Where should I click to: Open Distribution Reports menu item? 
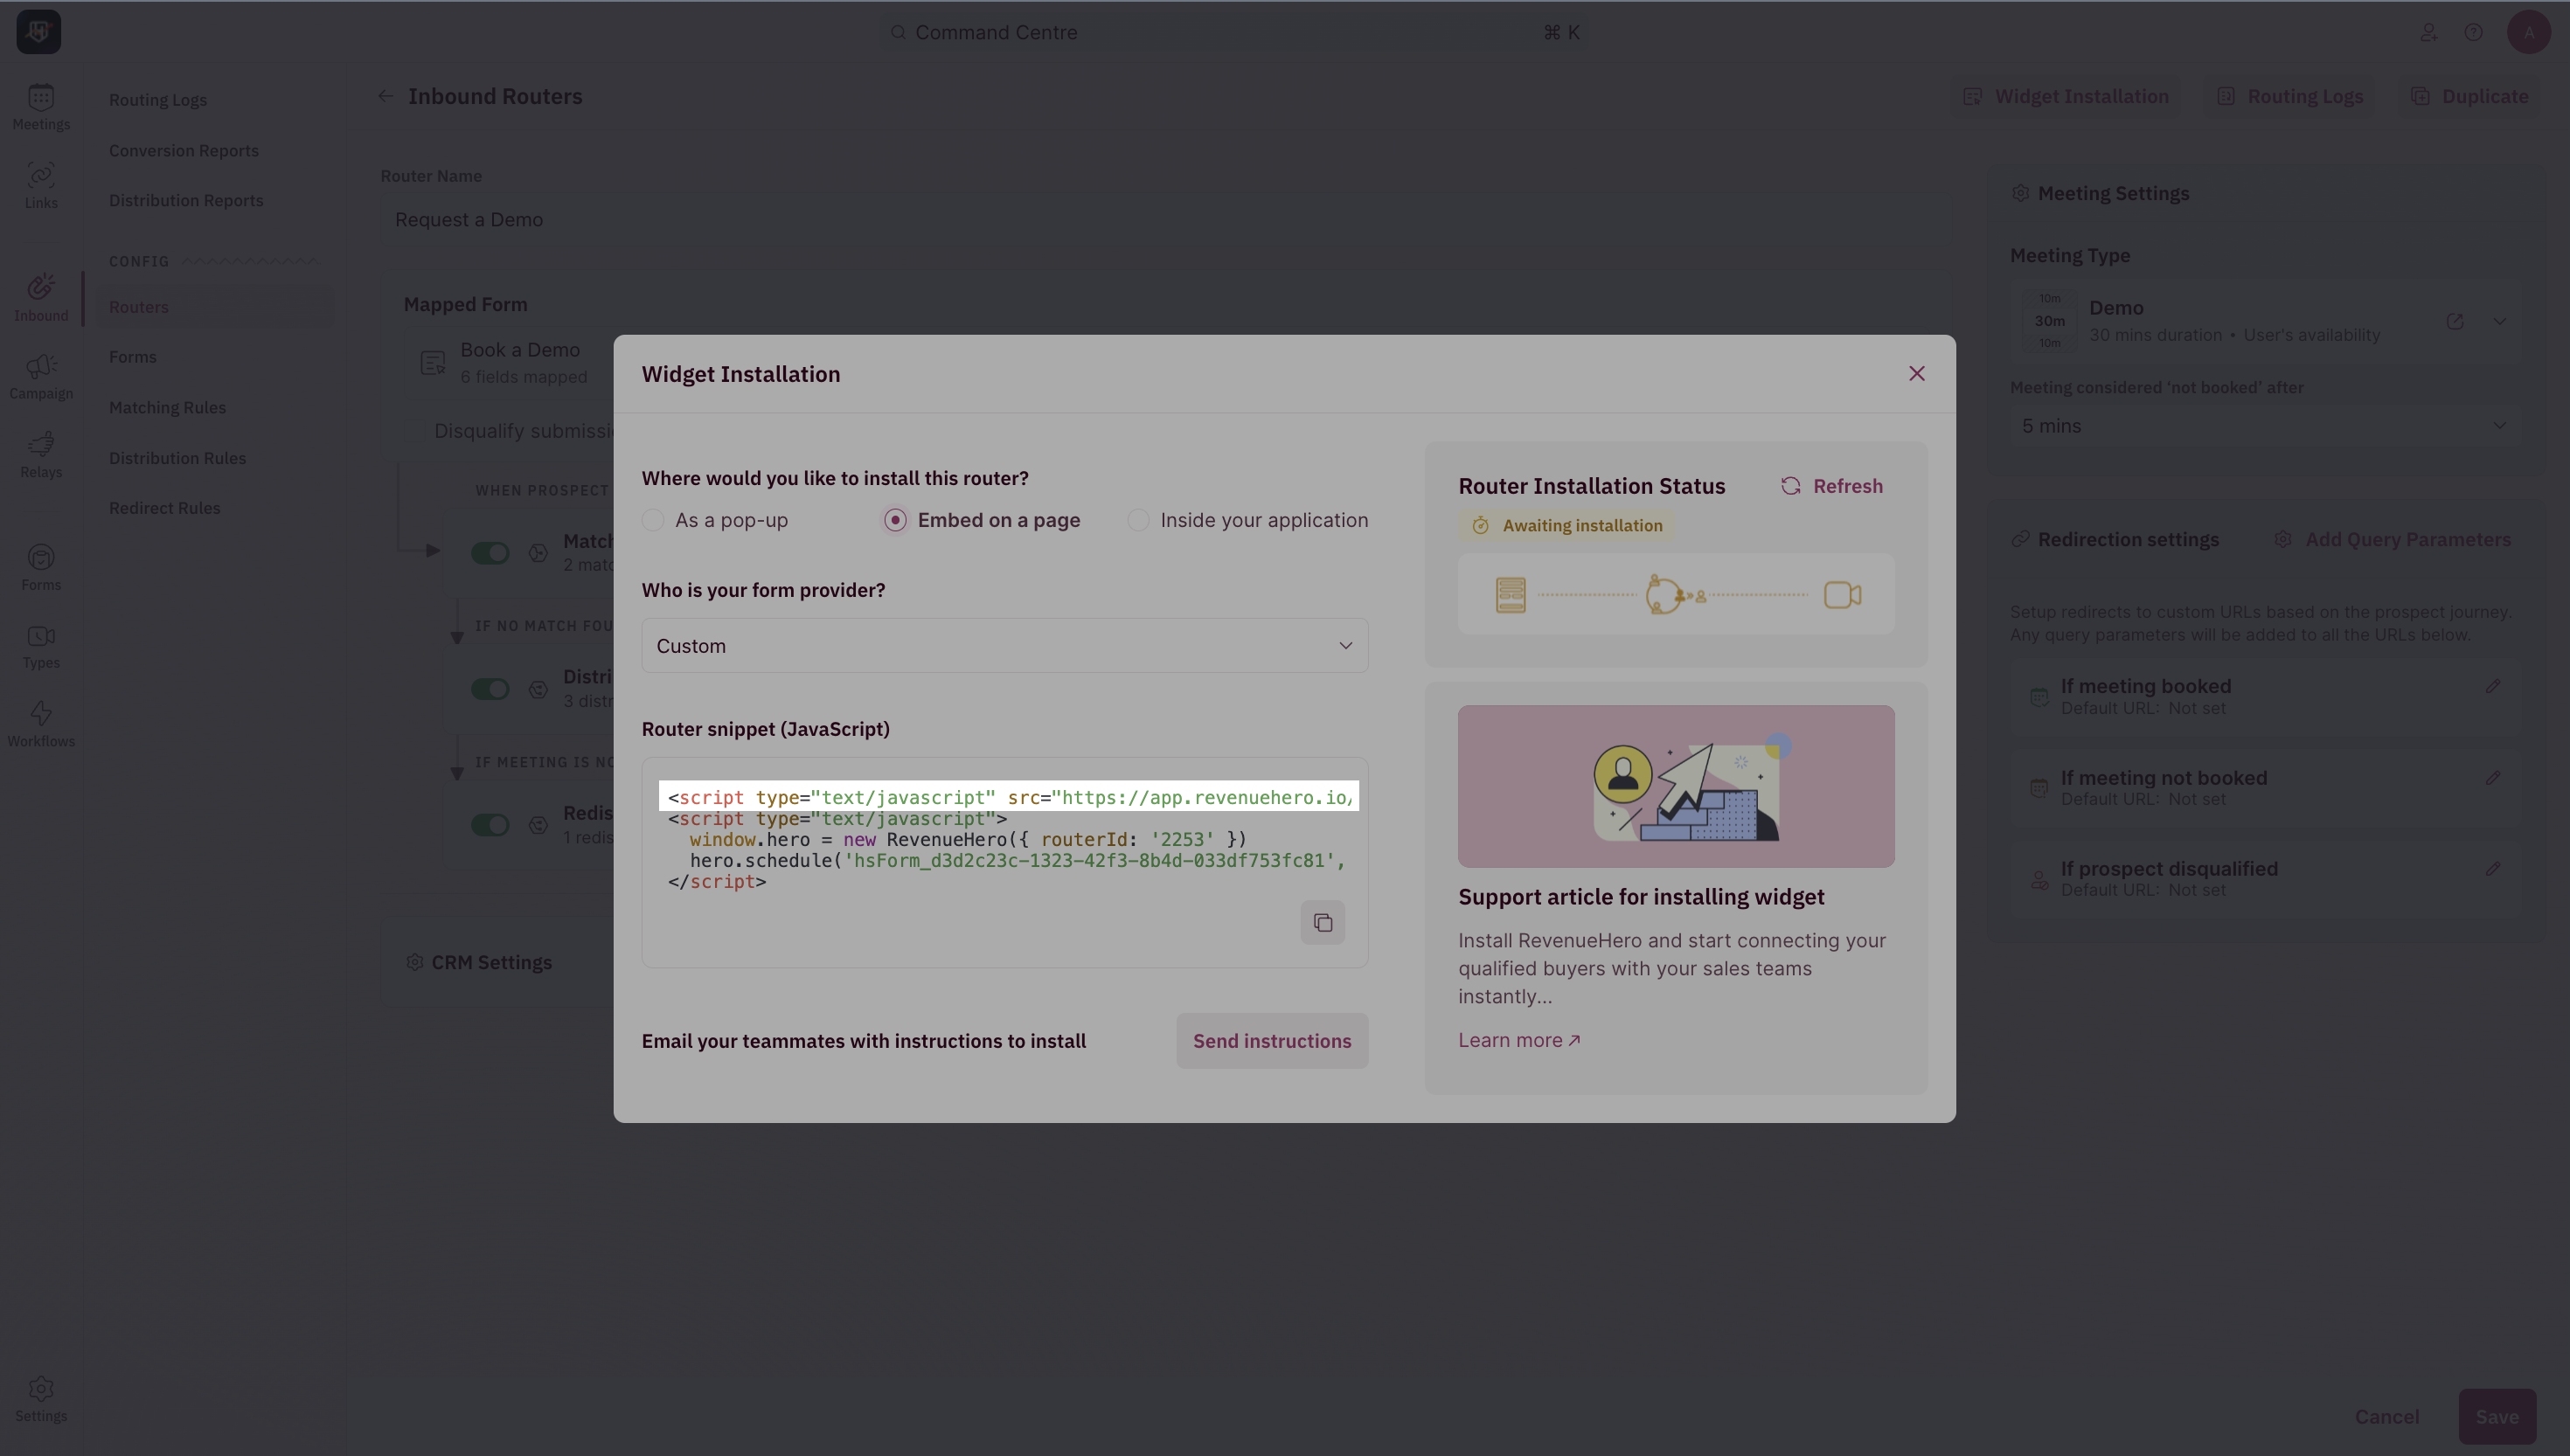coord(186,200)
